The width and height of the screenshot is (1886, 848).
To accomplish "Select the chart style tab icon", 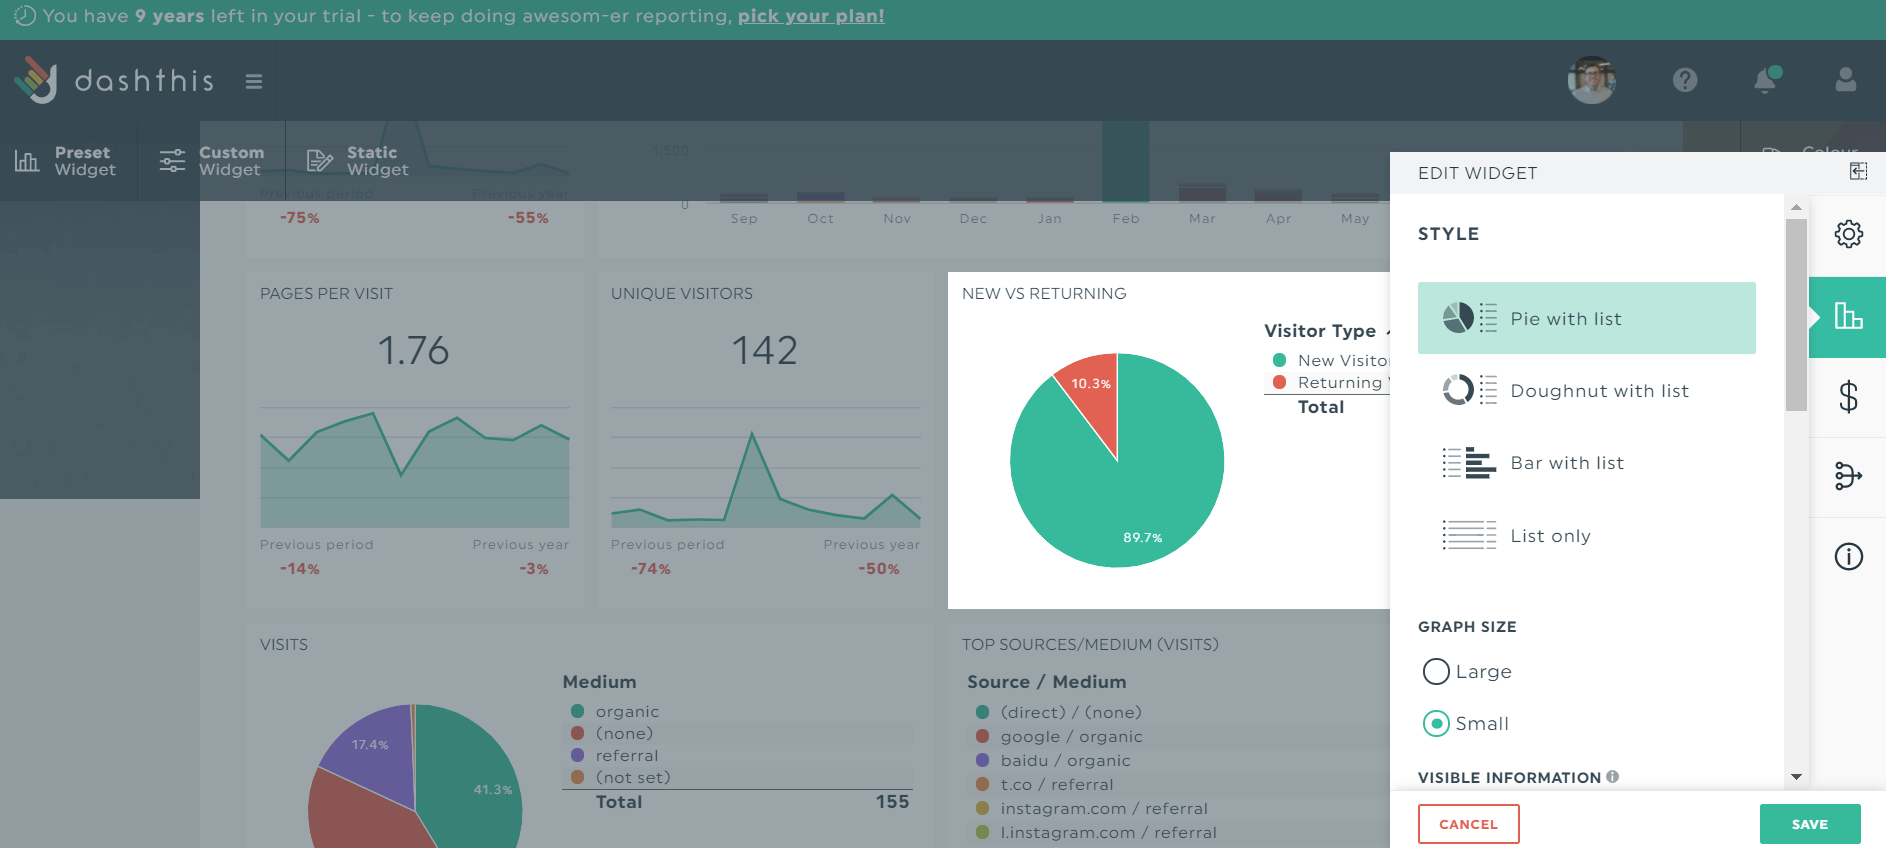I will click(x=1848, y=317).
